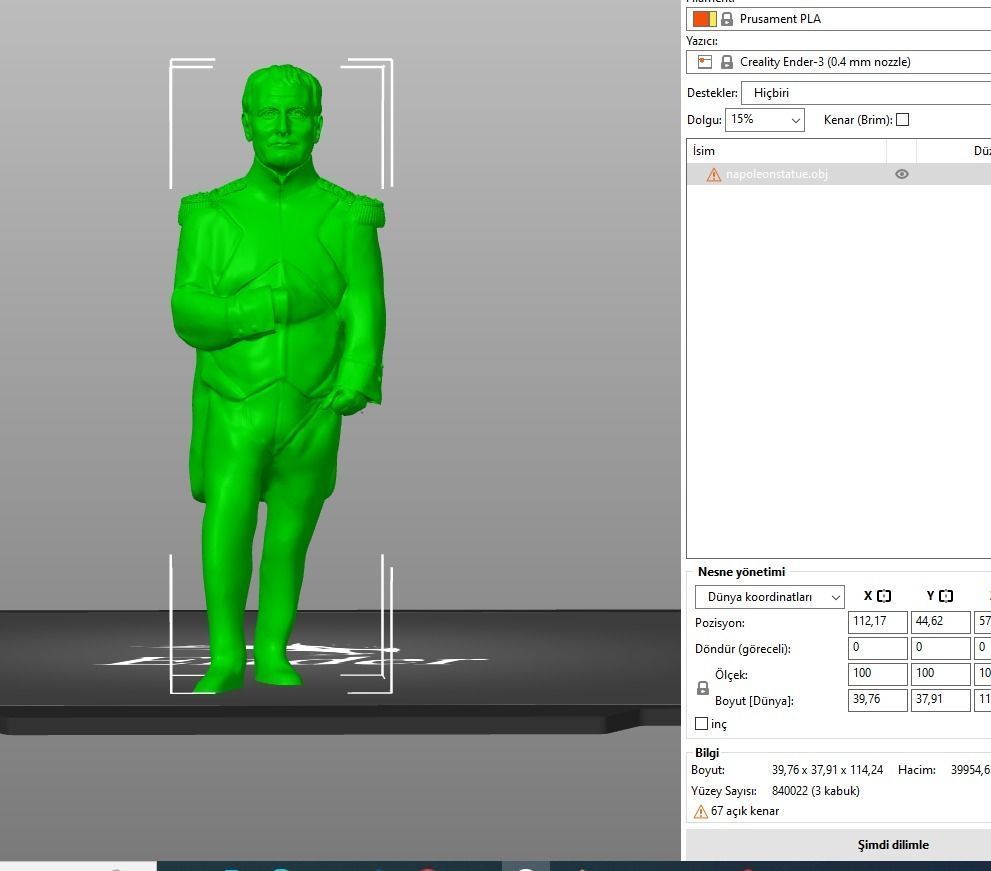Click the Yüzey Sayısı value 840022 (3 kabuk)

click(x=816, y=791)
